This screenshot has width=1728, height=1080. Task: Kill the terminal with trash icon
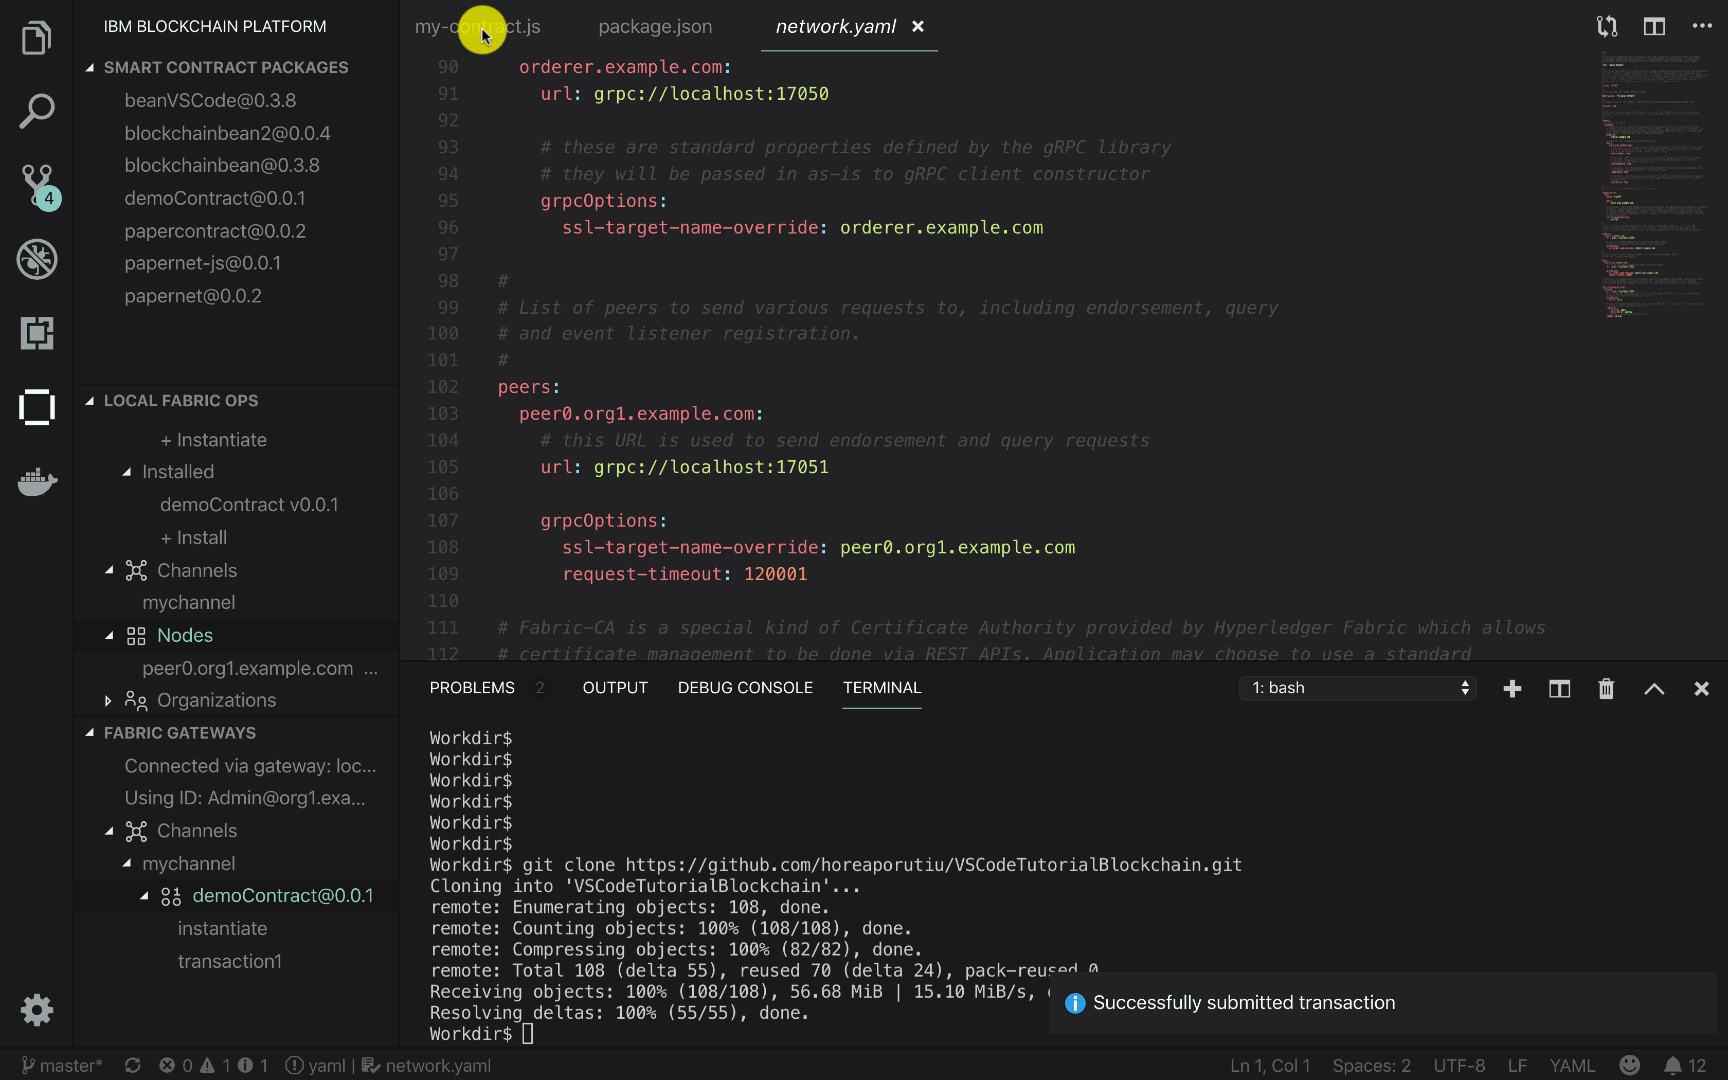coord(1606,688)
